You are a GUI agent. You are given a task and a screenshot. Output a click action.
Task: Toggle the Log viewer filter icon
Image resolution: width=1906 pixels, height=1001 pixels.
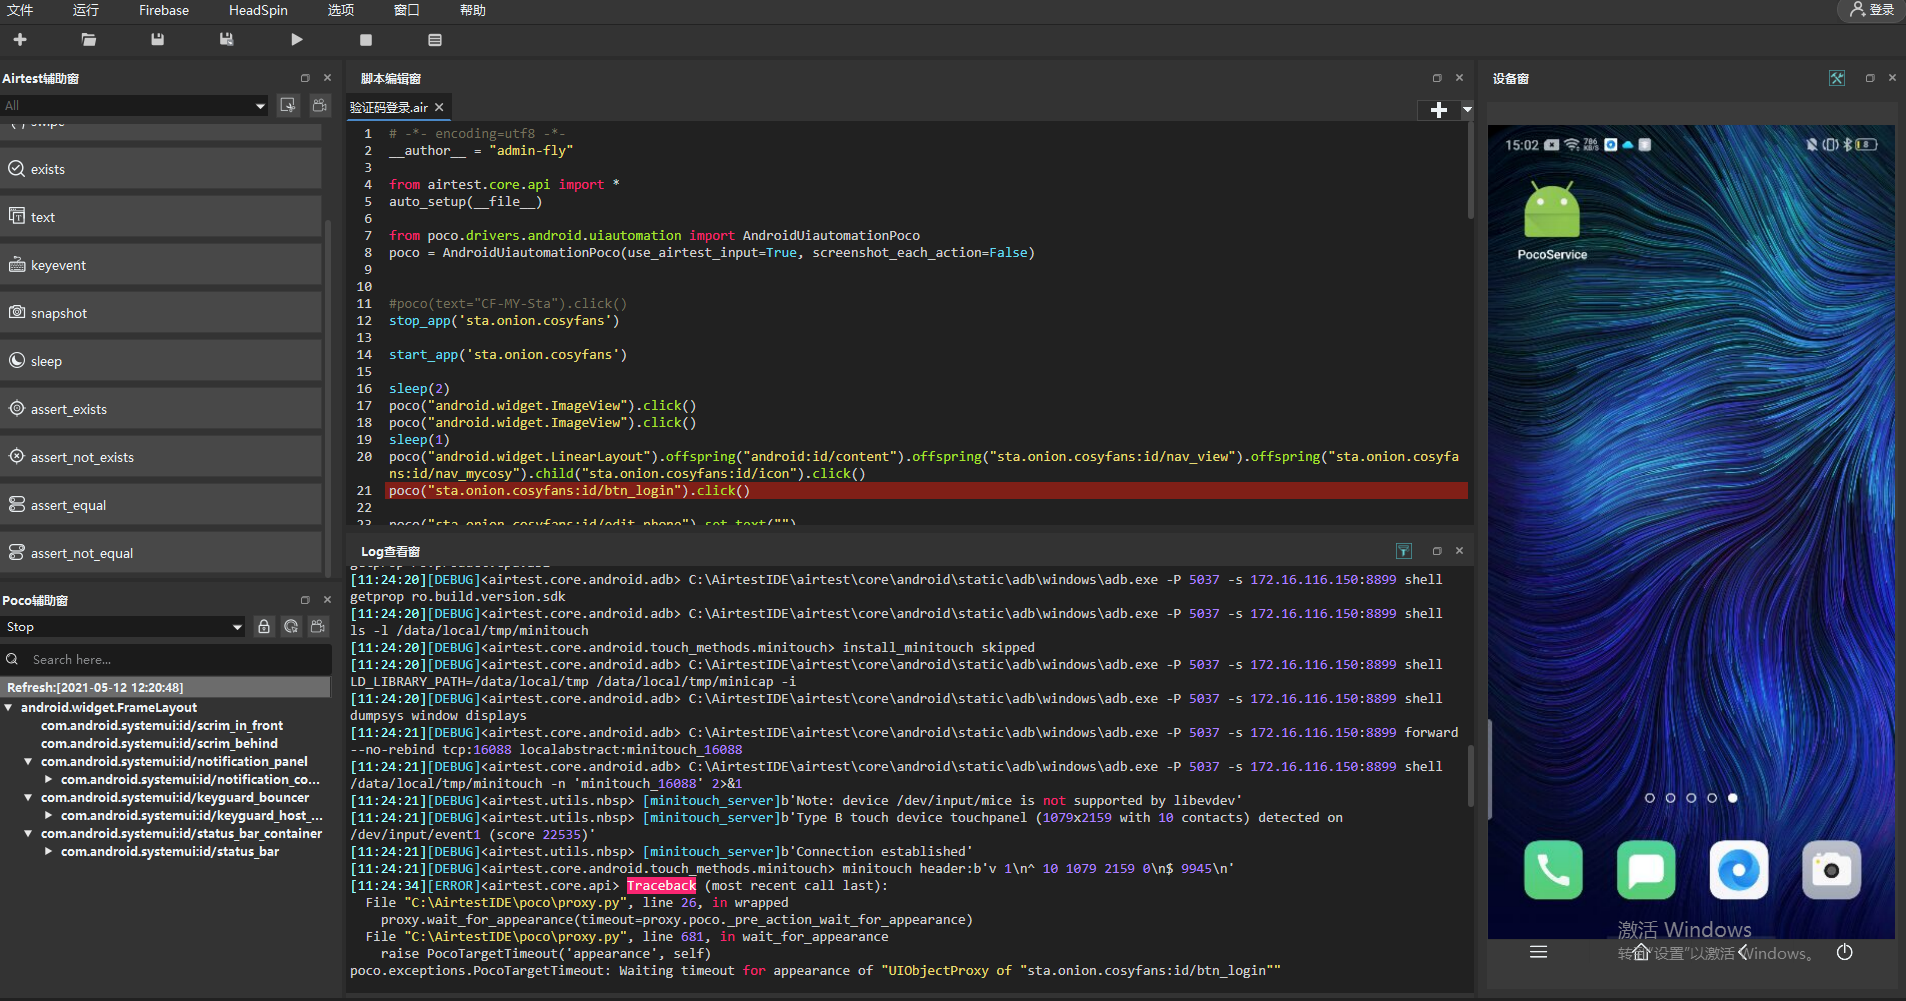(x=1404, y=551)
